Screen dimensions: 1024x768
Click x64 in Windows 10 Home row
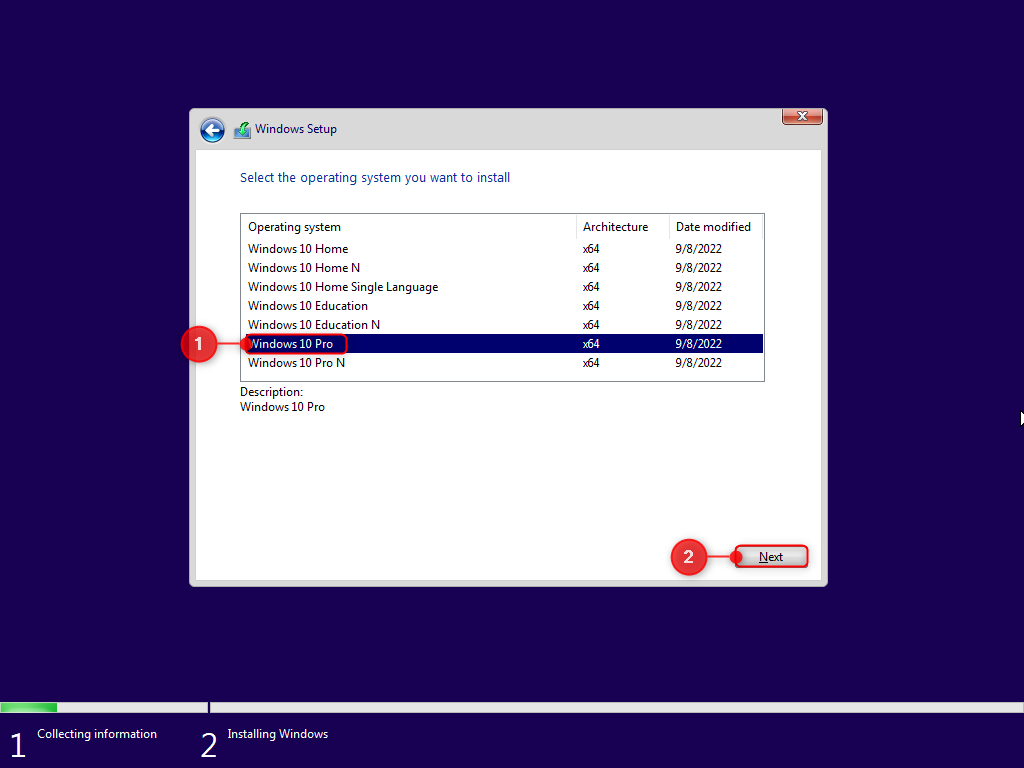point(591,249)
